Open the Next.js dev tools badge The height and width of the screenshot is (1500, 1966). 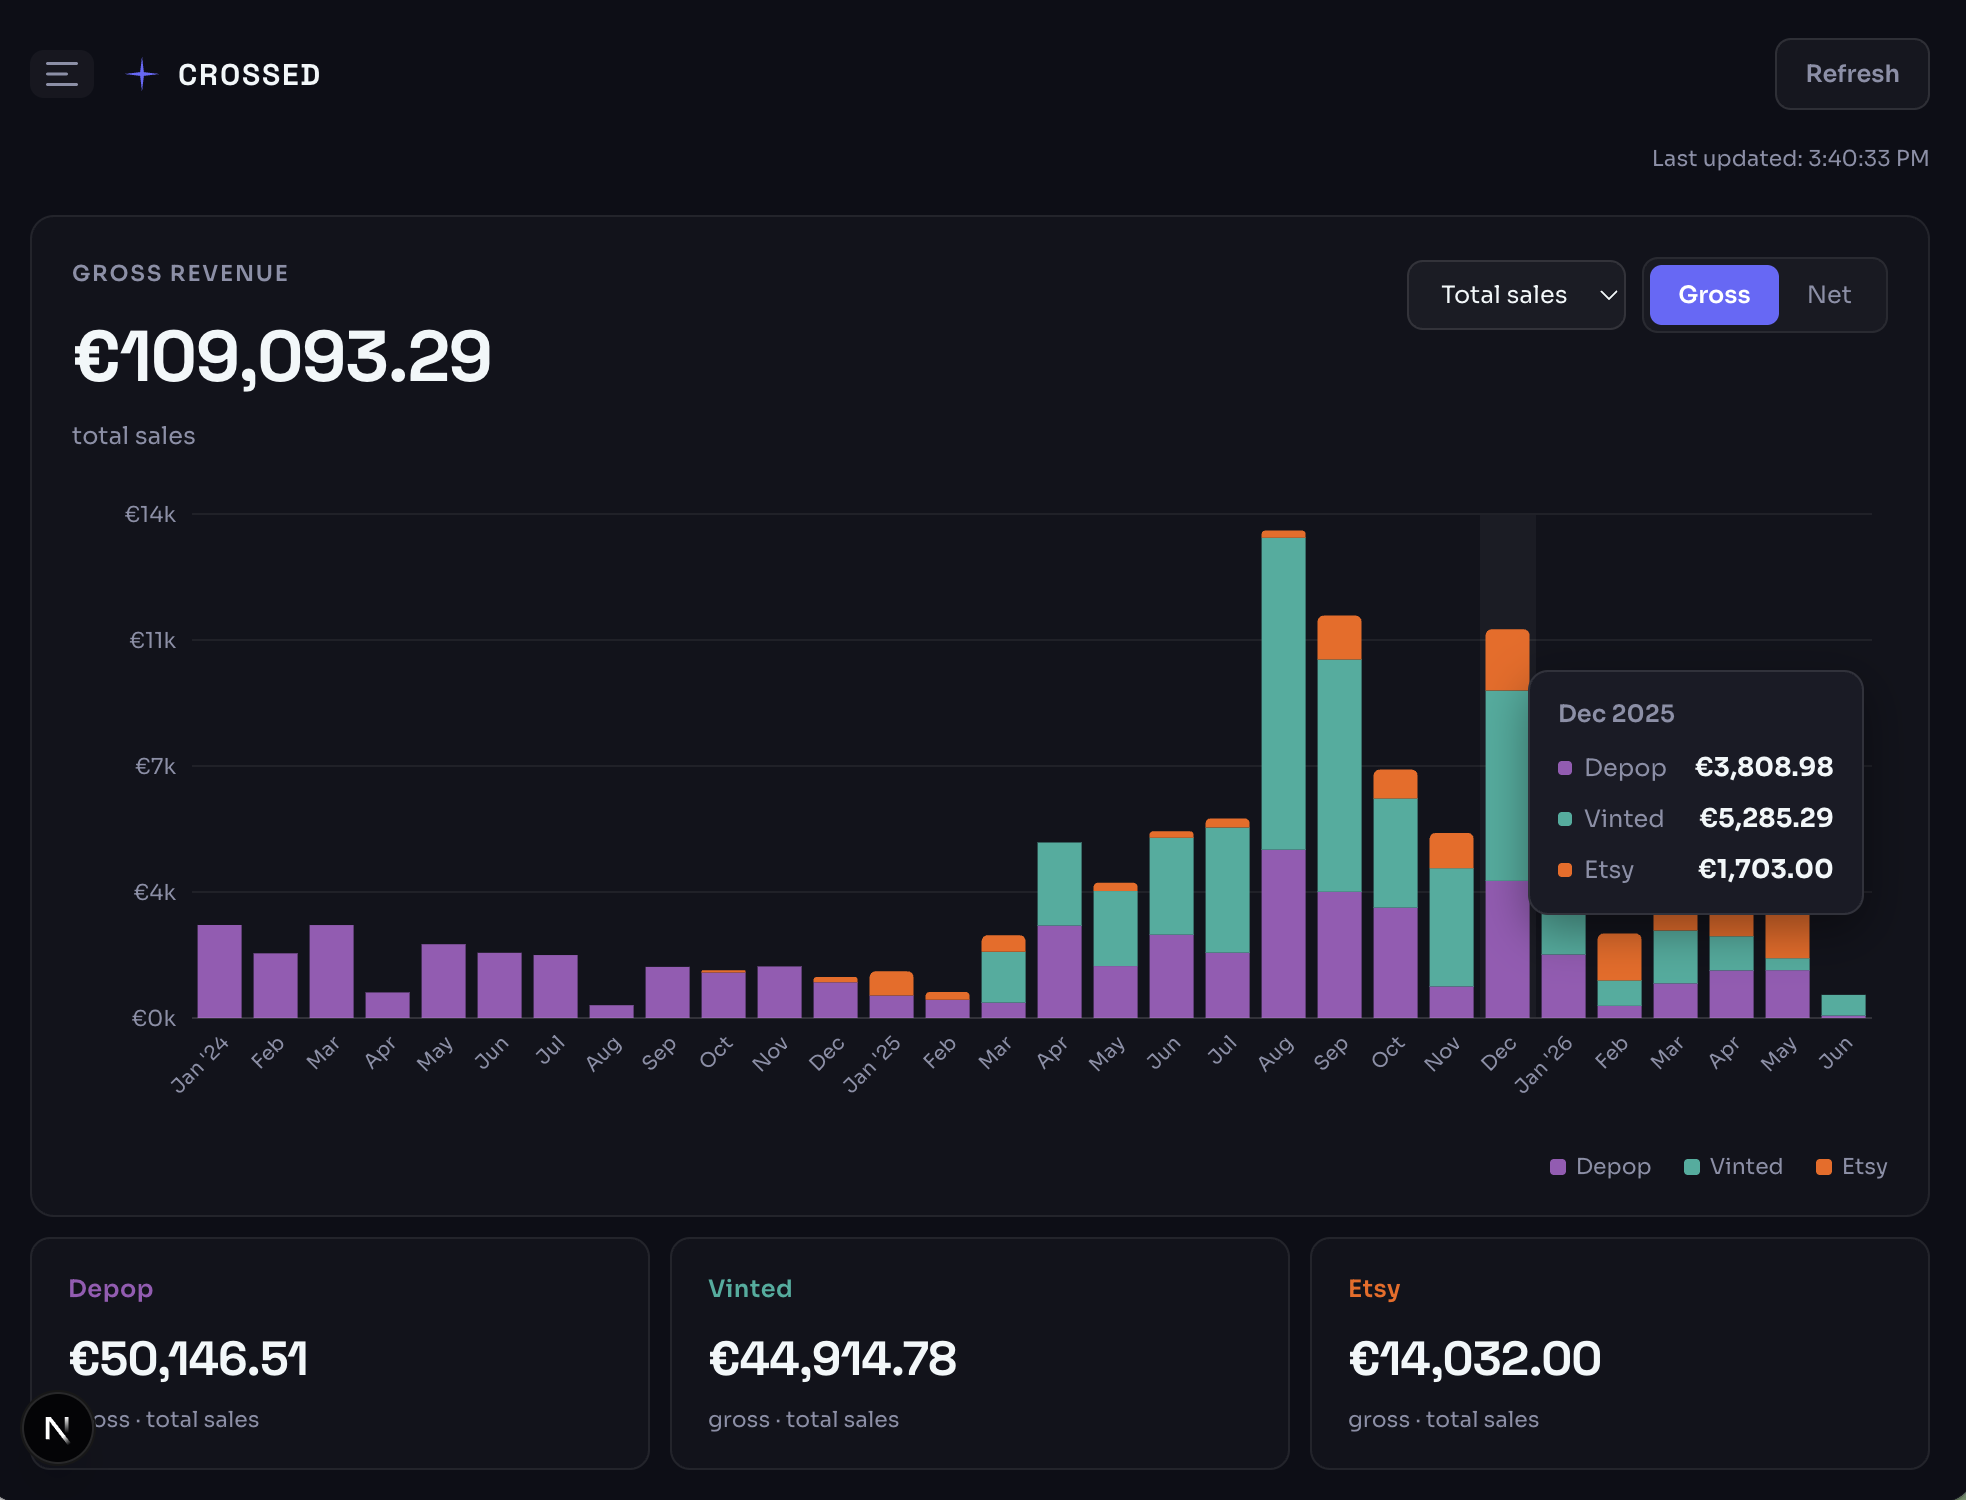pos(58,1429)
